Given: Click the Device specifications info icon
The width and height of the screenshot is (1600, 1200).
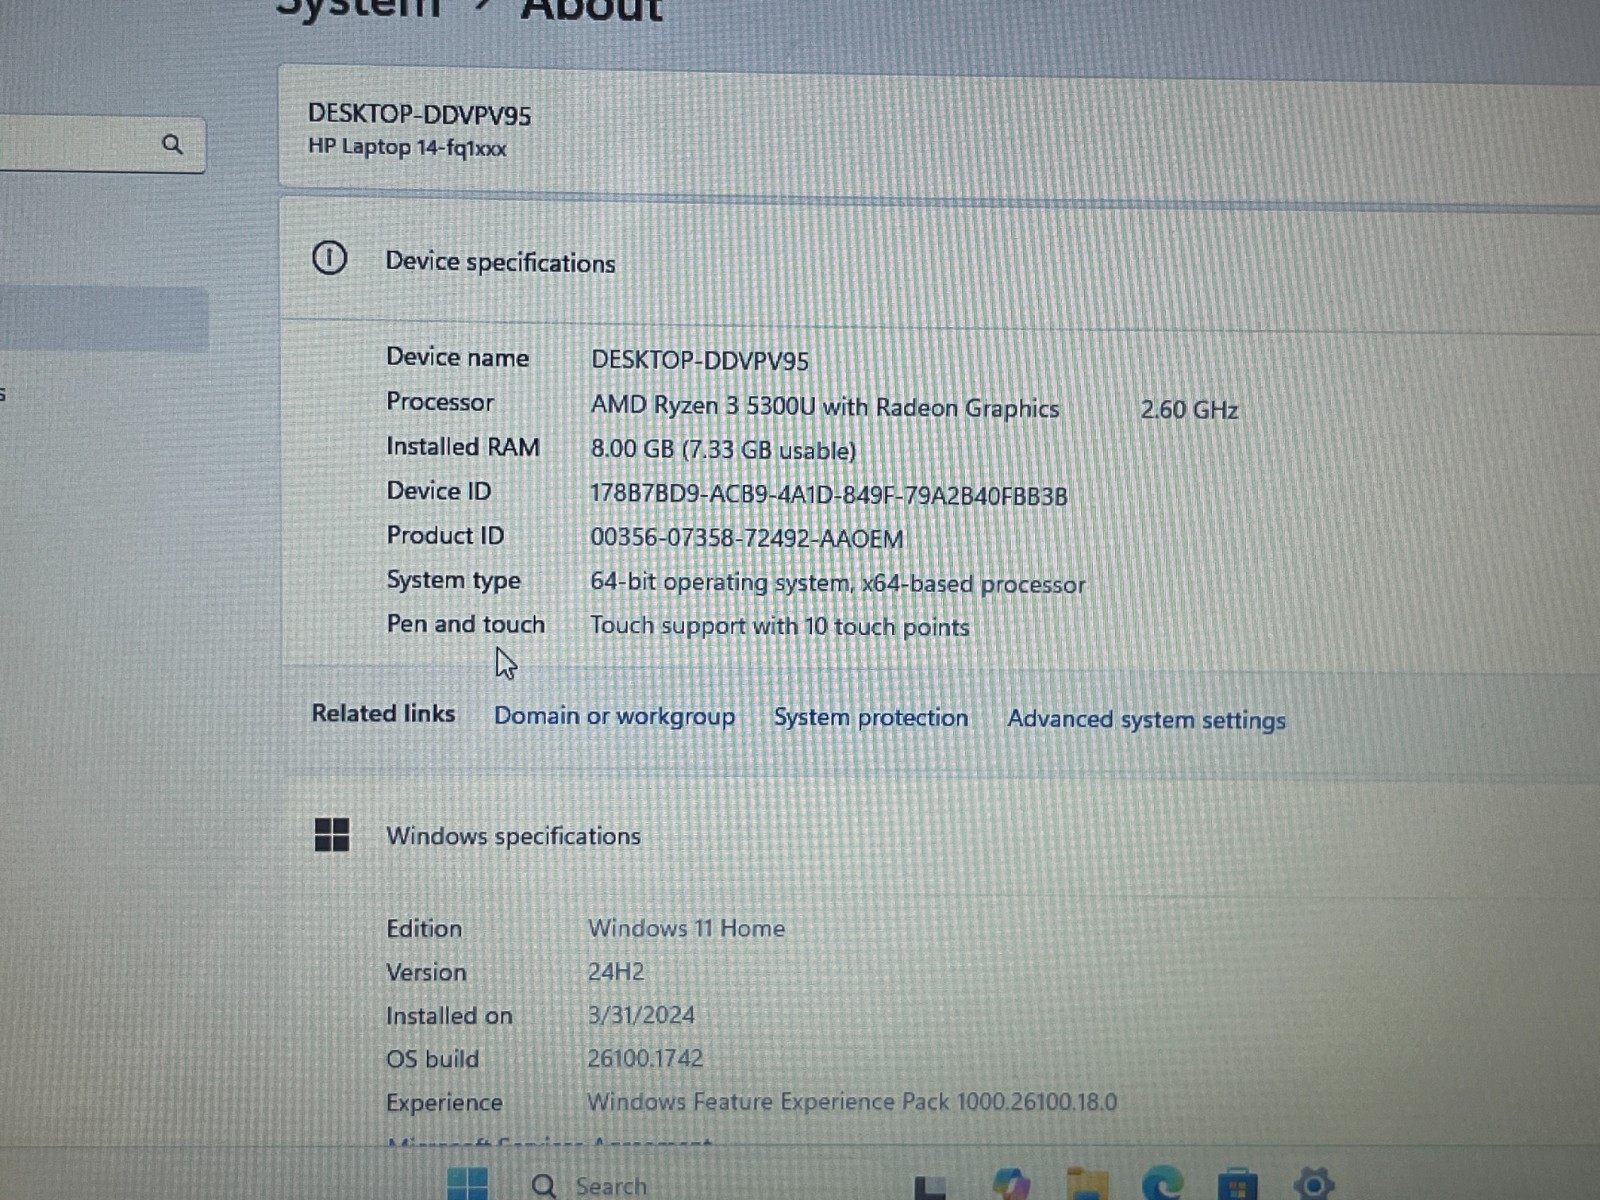Looking at the screenshot, I should (x=329, y=258).
